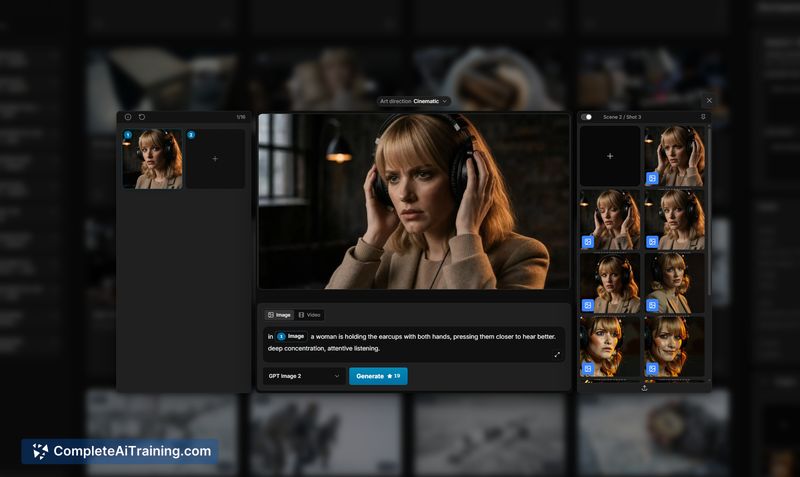Select reference image 1 thumbnail
Screen dimensions: 800x477
pyautogui.click(x=153, y=159)
